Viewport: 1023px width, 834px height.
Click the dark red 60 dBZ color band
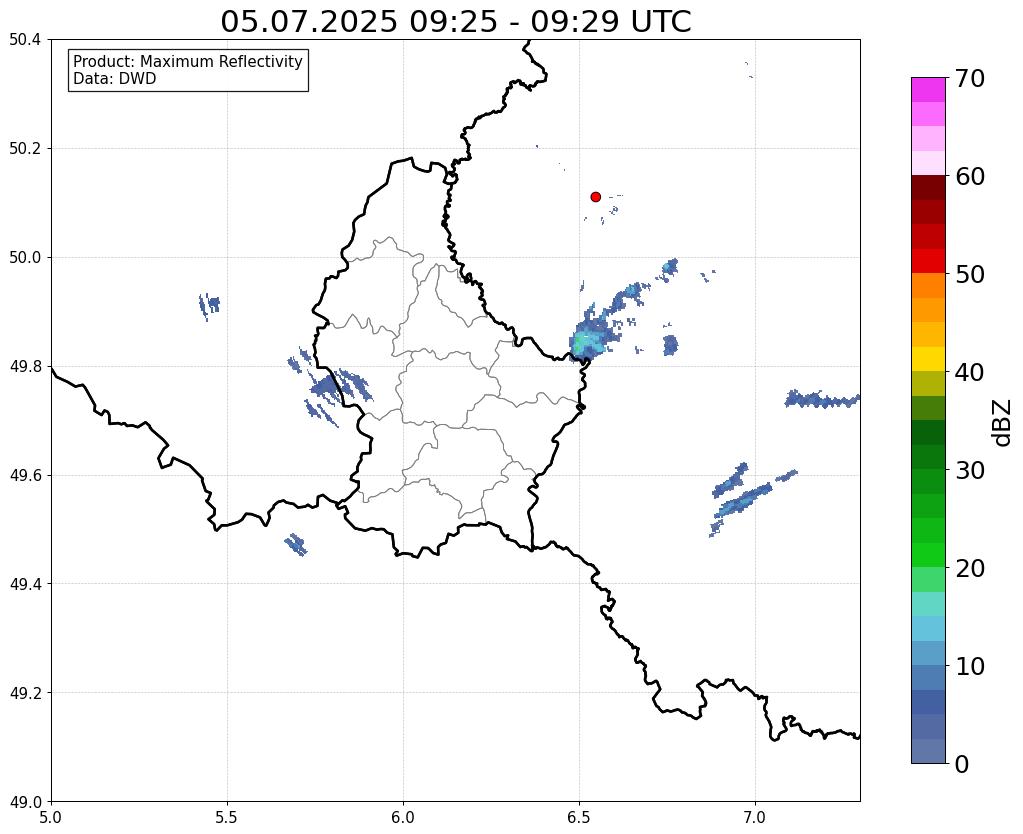click(928, 187)
